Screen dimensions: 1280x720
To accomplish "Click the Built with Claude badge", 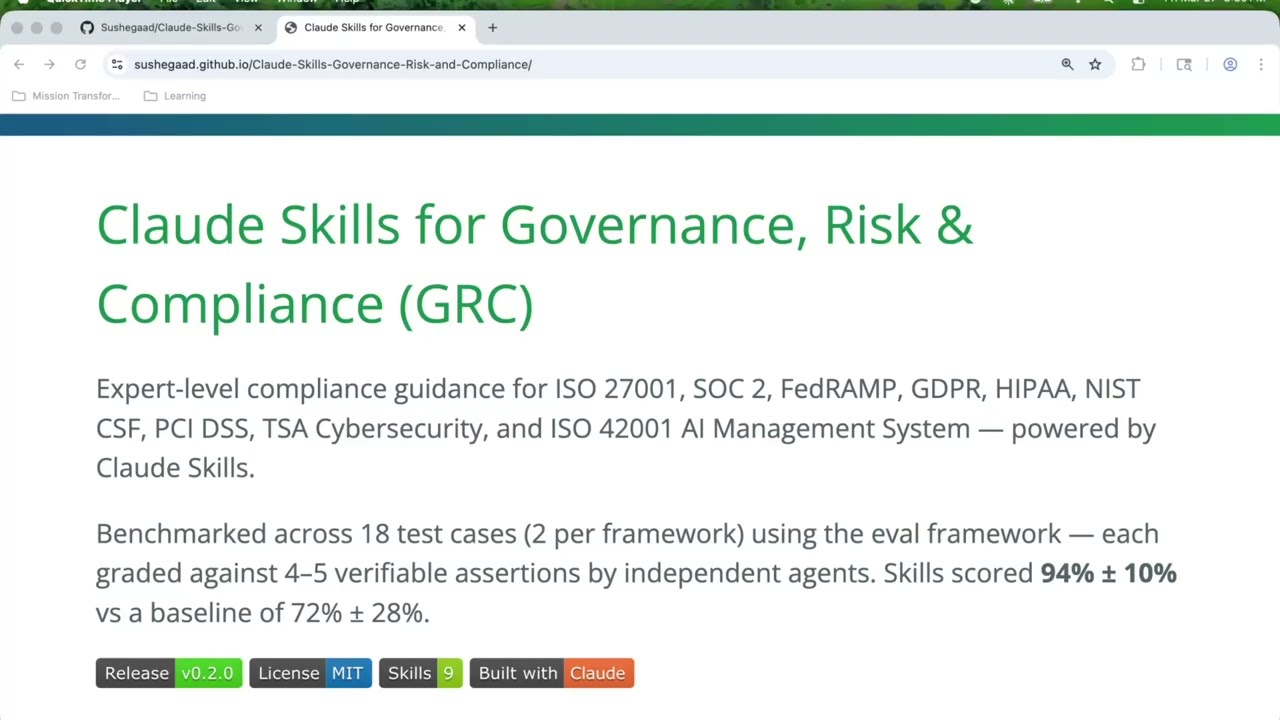I will pos(552,673).
